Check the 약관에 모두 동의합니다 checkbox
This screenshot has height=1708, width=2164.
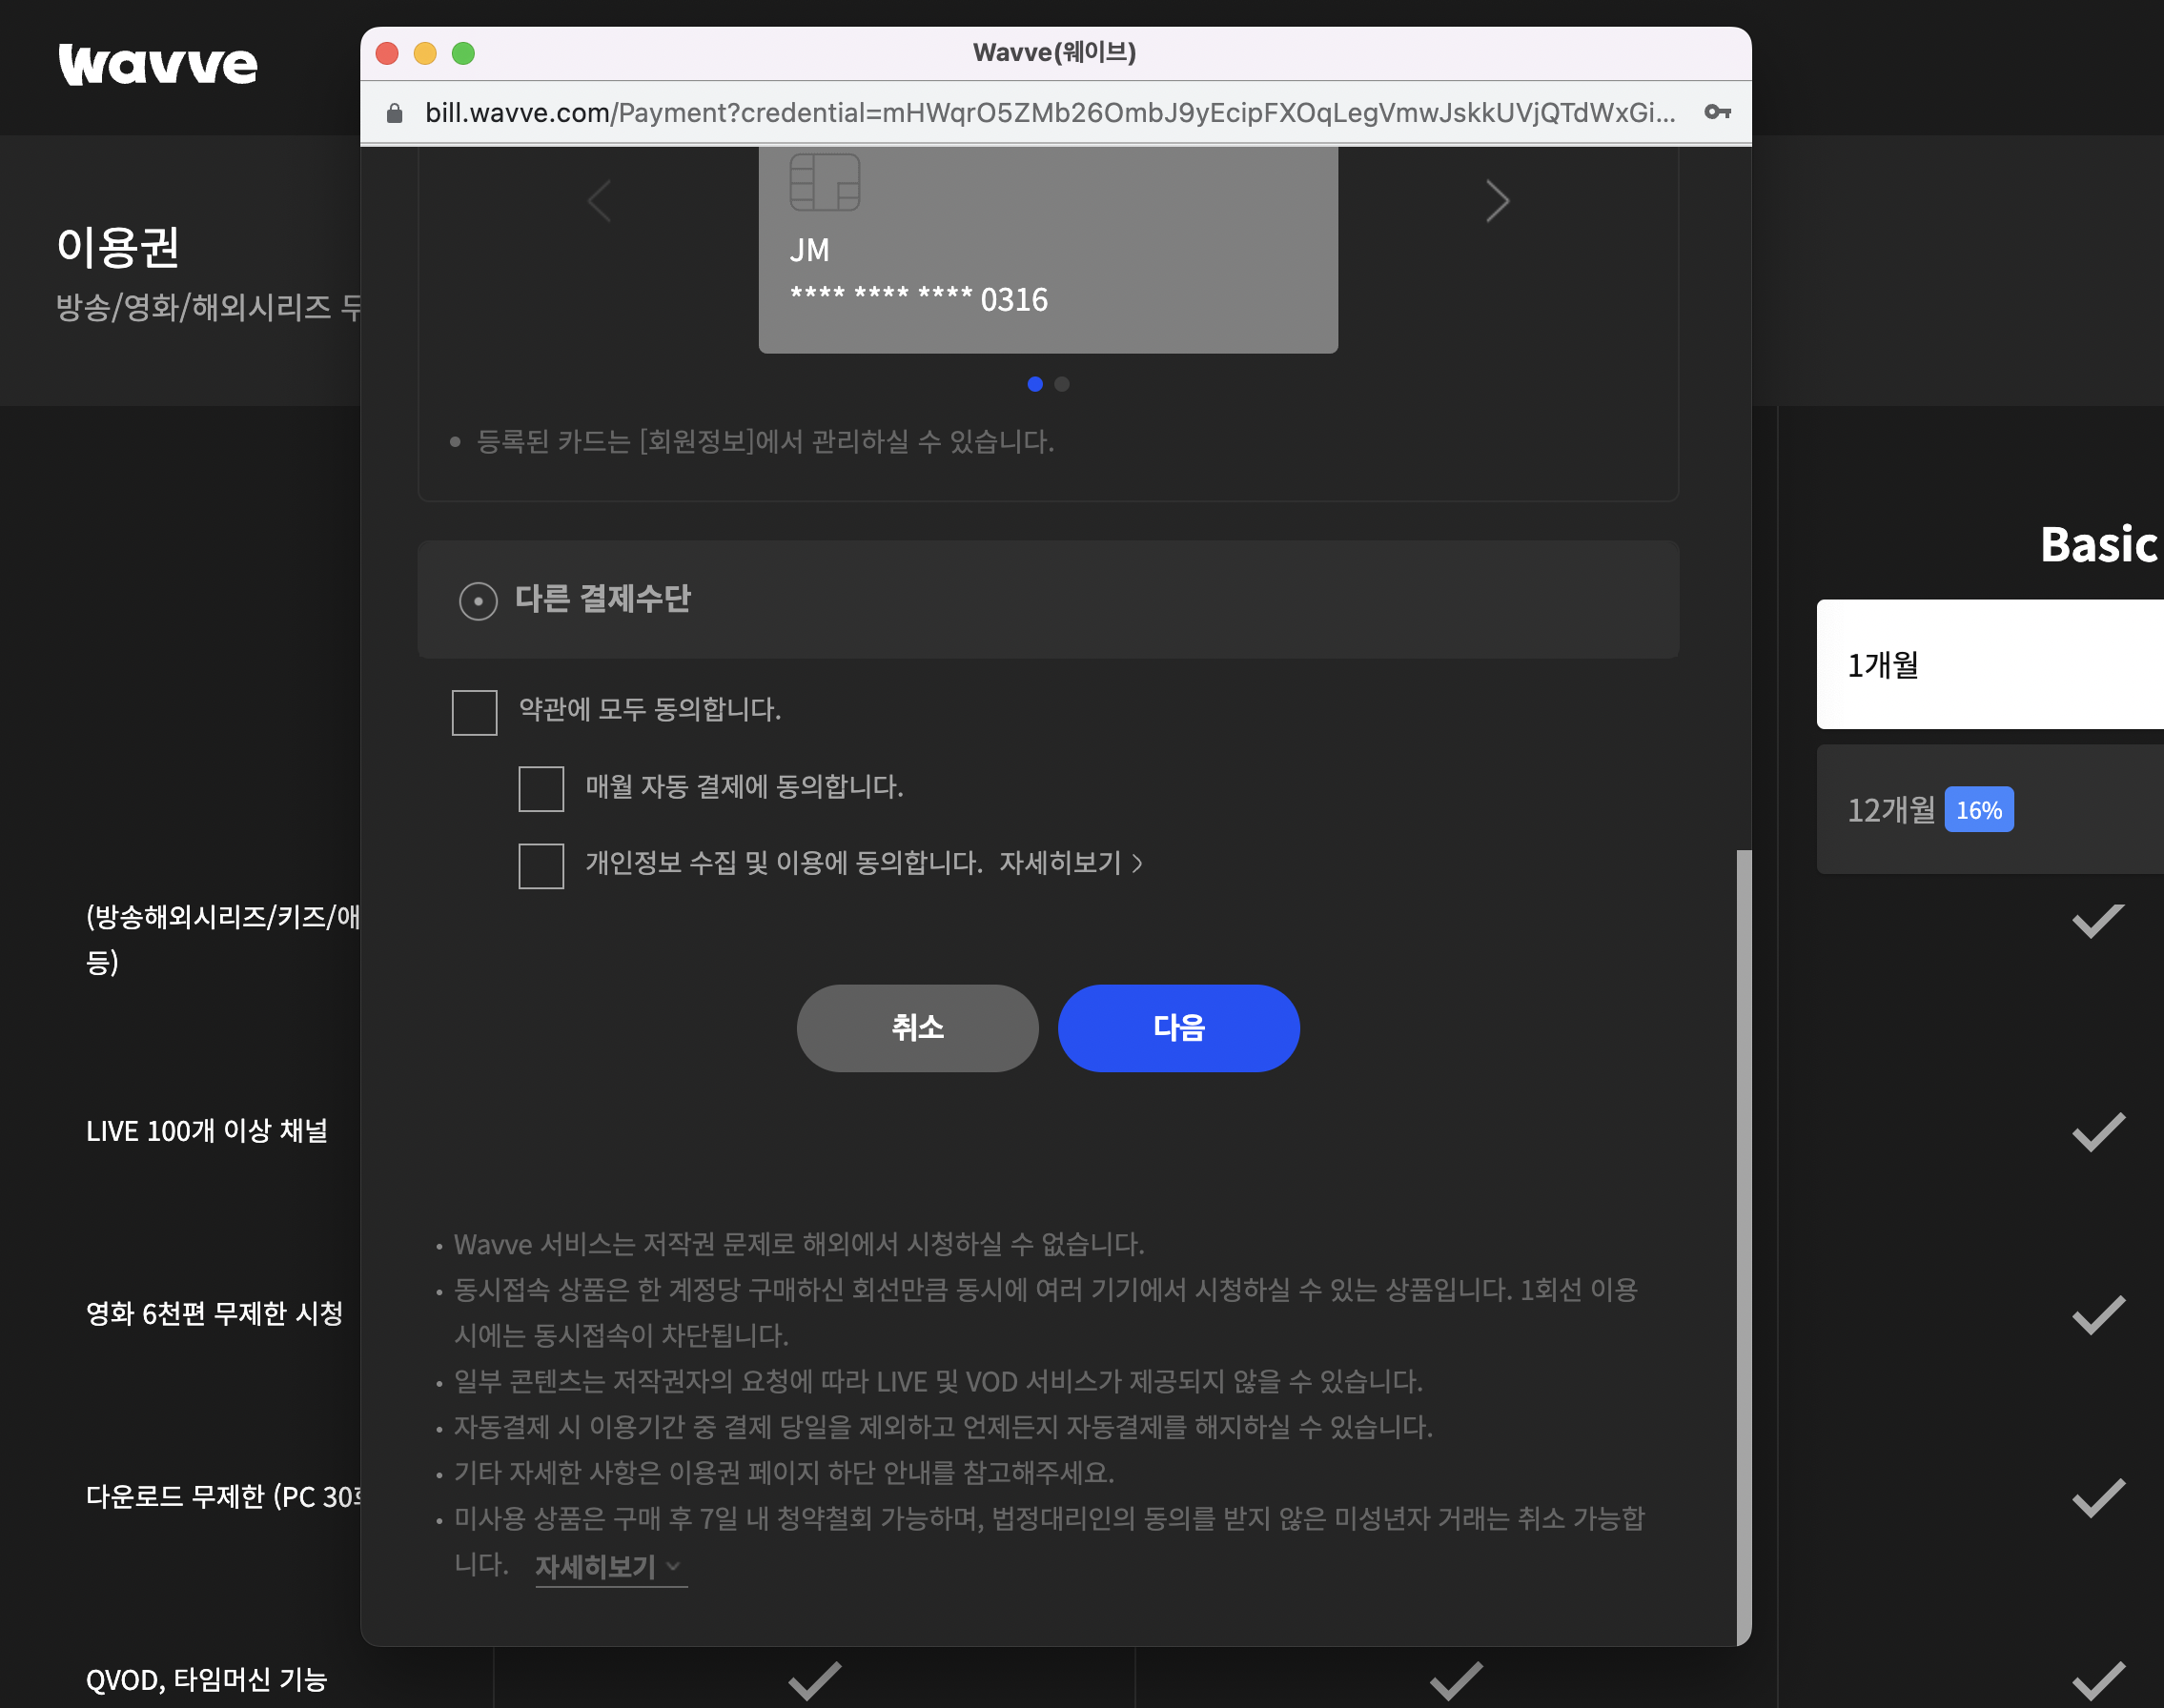474,712
